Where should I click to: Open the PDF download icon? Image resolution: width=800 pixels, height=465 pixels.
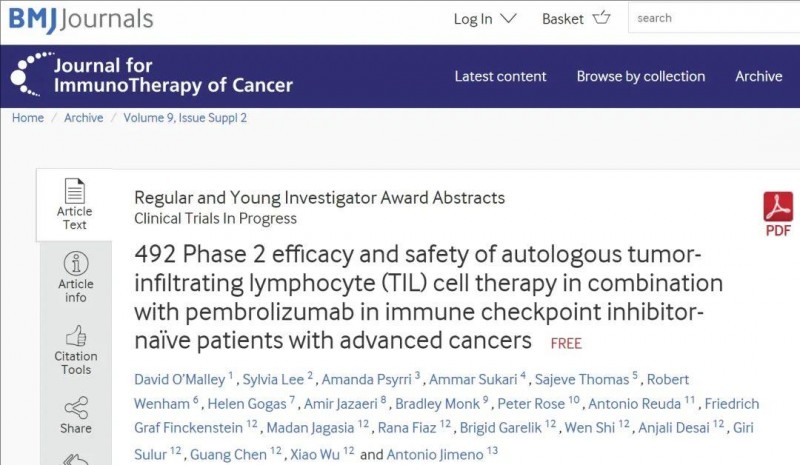(777, 208)
